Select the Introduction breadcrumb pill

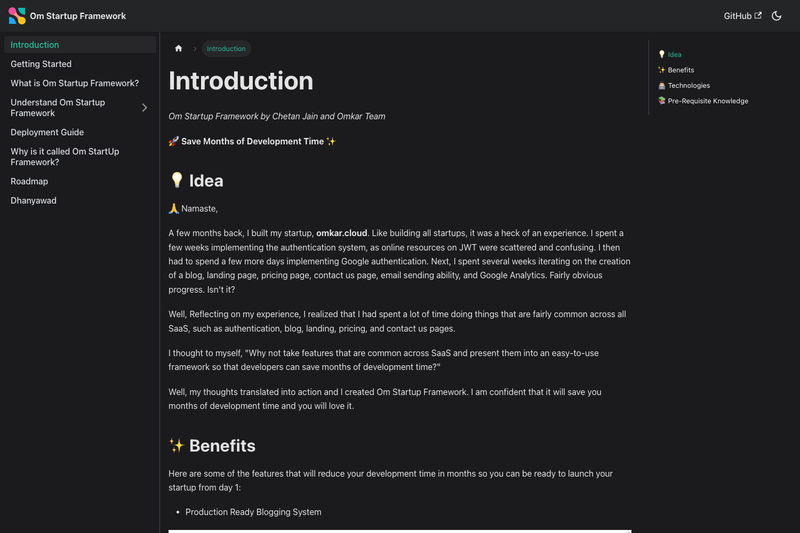(x=226, y=48)
